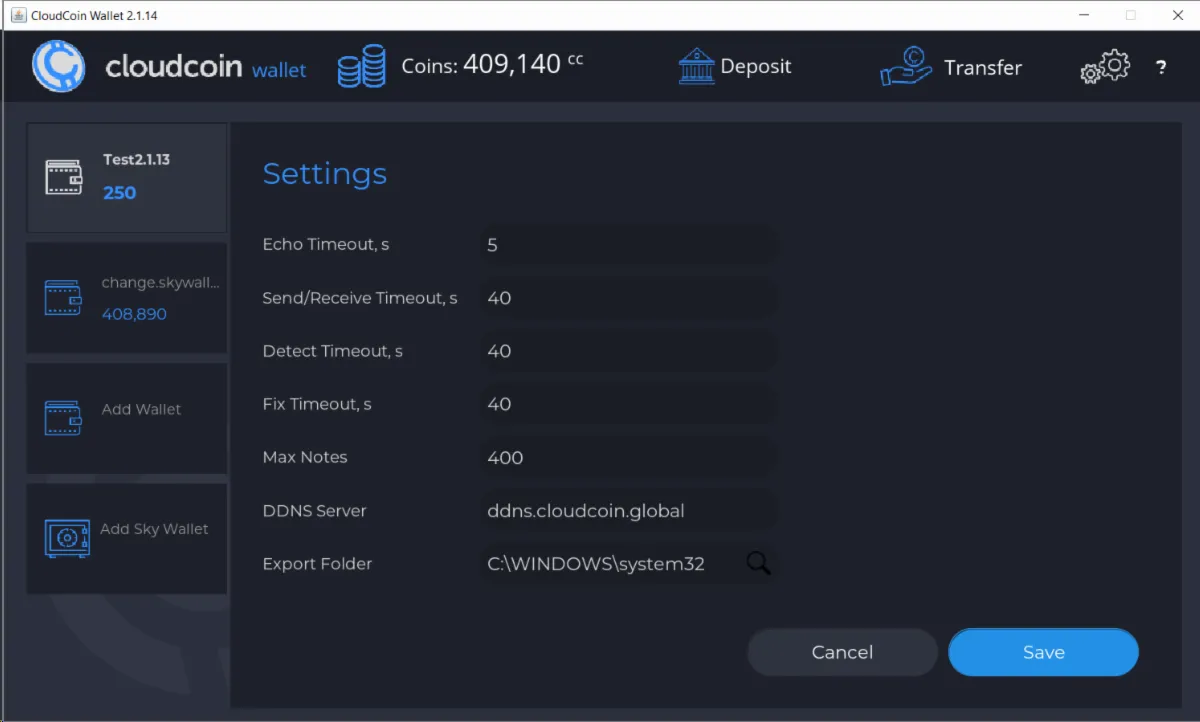Viewport: 1200px width, 722px height.
Task: Choose the Add Sky Wallet option
Action: pos(154,529)
